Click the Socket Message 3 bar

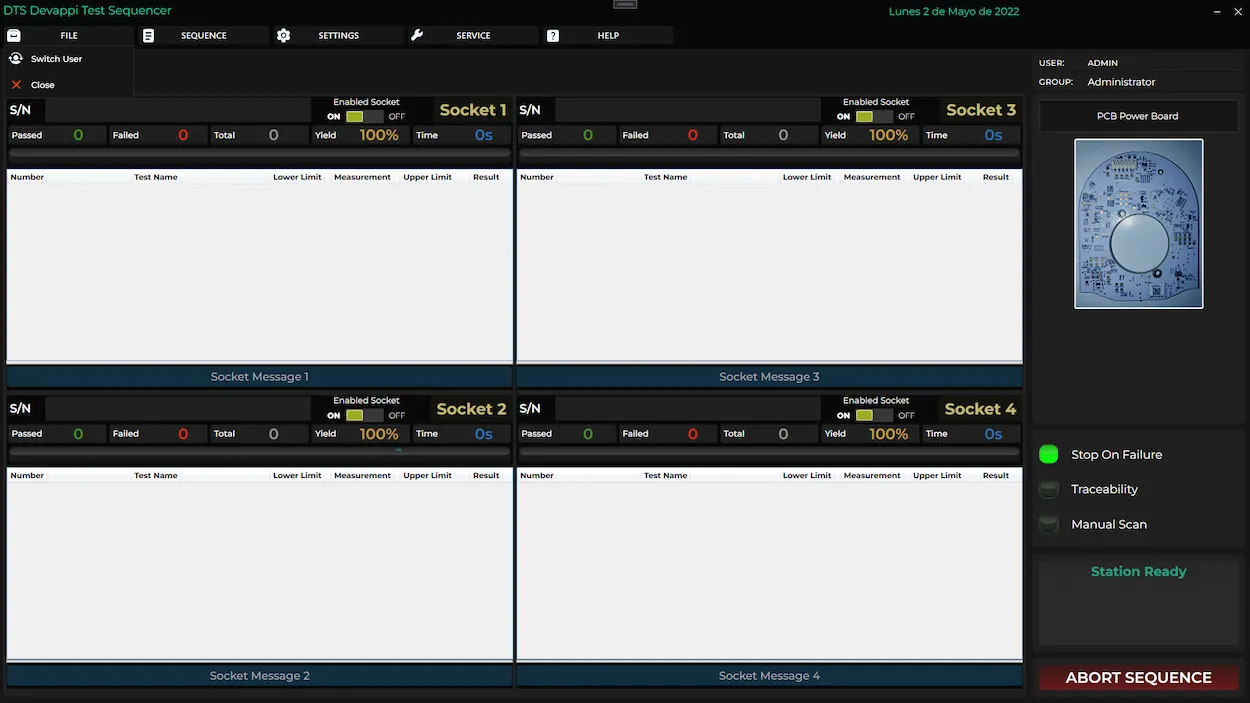(x=770, y=377)
